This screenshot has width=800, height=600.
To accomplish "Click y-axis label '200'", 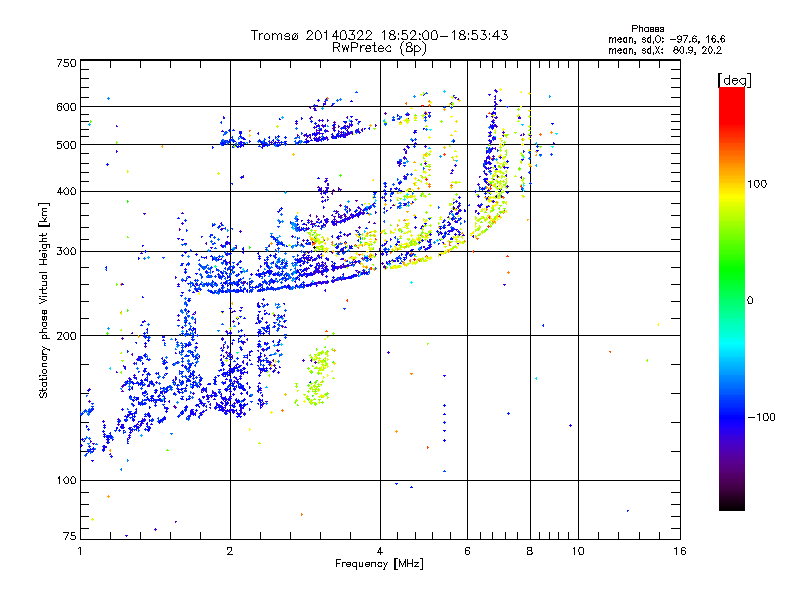I will 67,336.
